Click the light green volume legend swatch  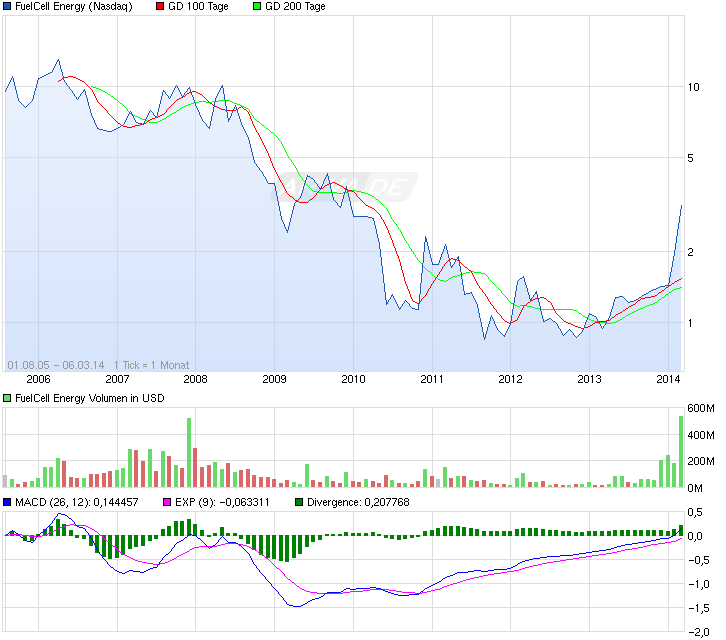pyautogui.click(x=7, y=398)
